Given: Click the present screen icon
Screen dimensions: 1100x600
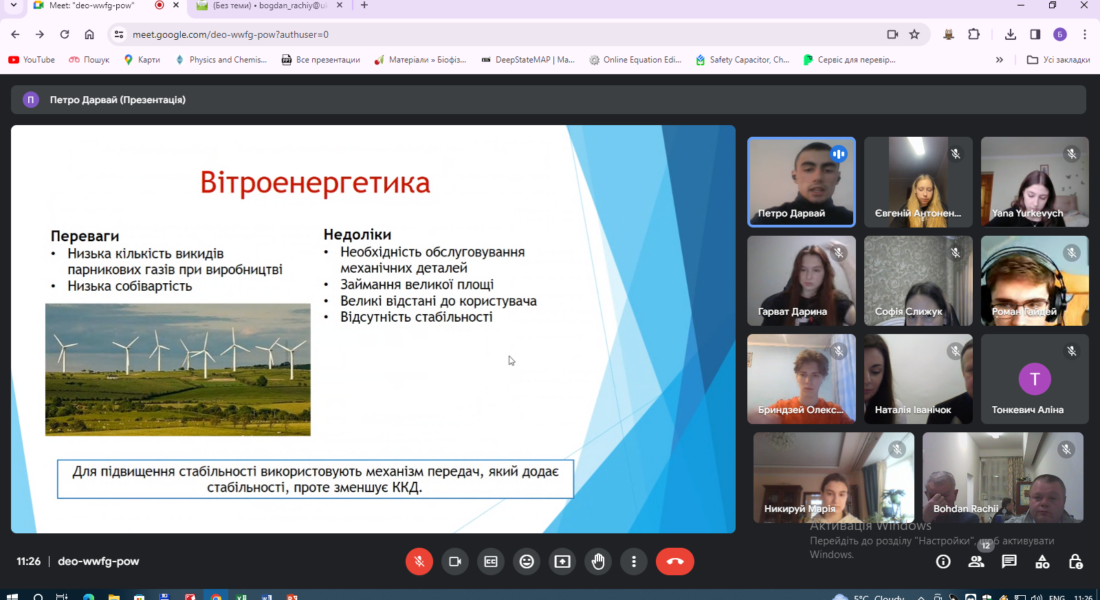Looking at the screenshot, I should (x=562, y=562).
